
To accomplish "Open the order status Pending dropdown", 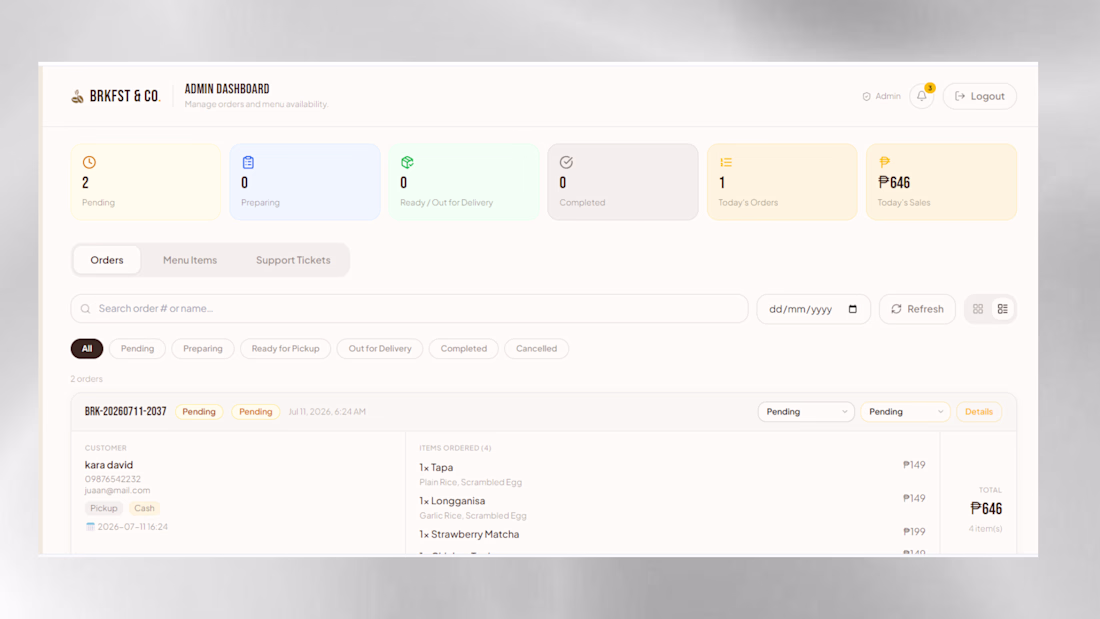I will [x=806, y=412].
